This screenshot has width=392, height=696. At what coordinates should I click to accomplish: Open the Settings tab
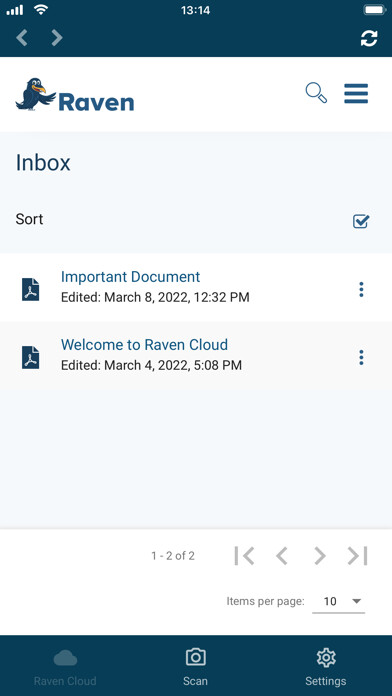point(326,667)
